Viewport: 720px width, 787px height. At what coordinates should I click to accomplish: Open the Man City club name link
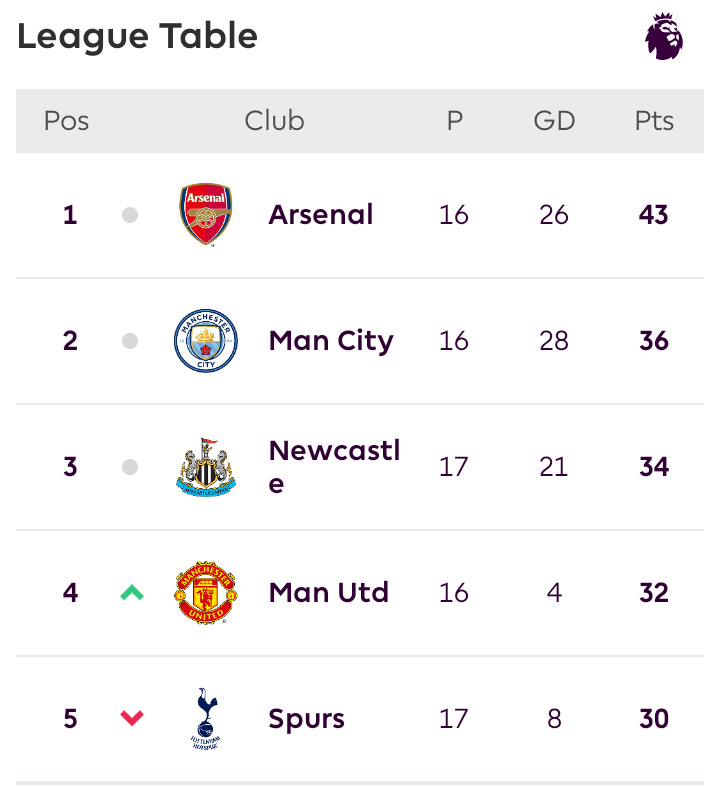coord(331,342)
